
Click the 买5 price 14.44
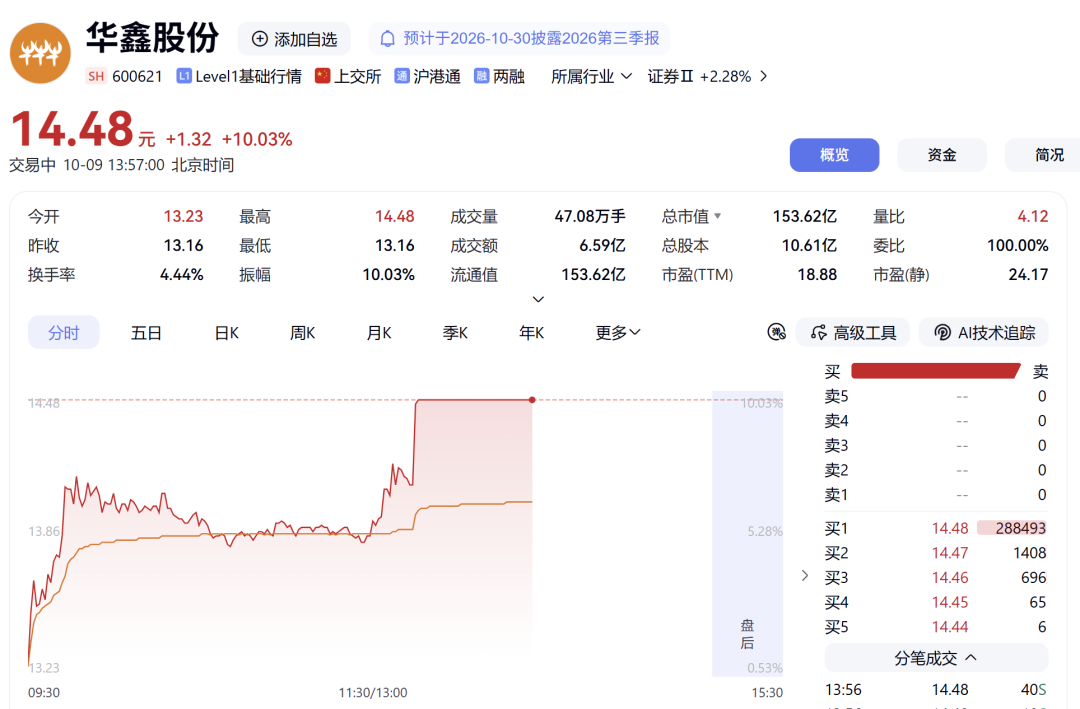coord(950,627)
